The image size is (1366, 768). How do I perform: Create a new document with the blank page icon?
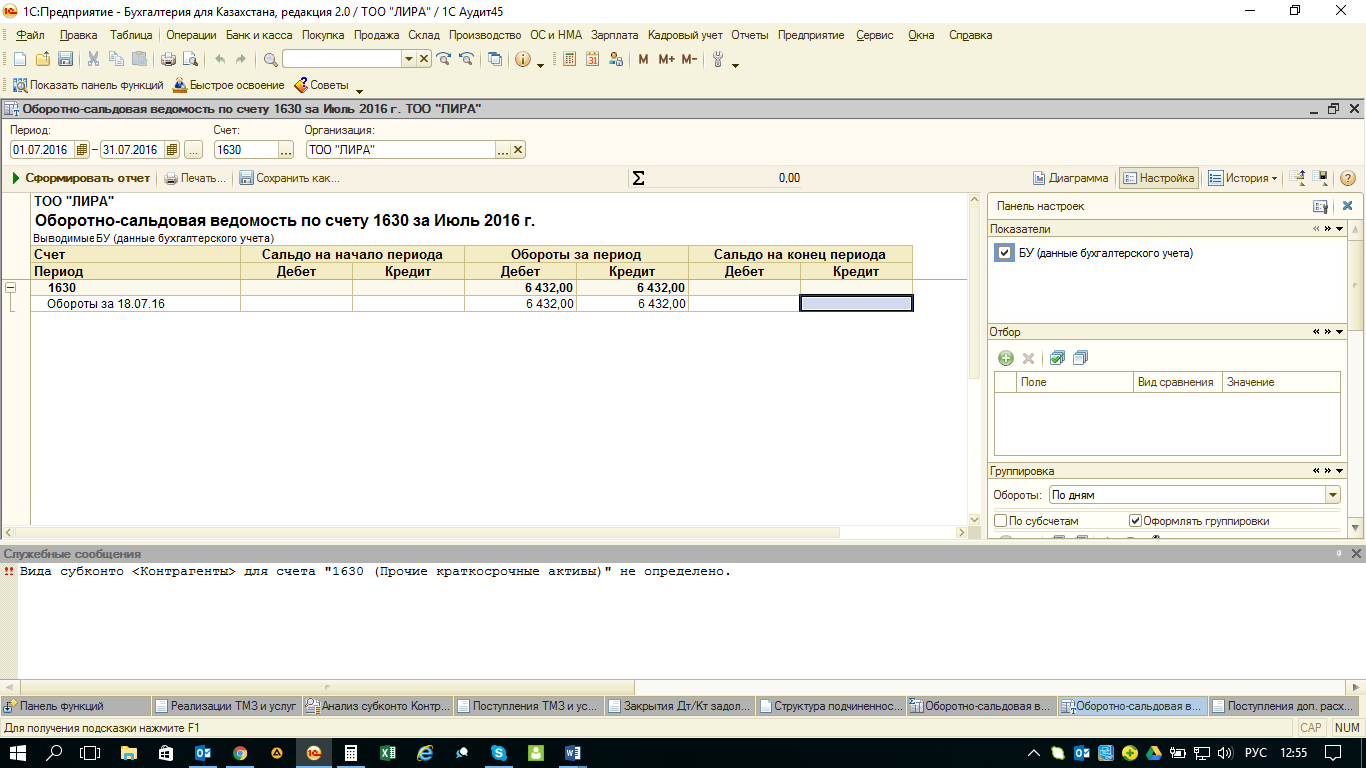click(x=19, y=59)
